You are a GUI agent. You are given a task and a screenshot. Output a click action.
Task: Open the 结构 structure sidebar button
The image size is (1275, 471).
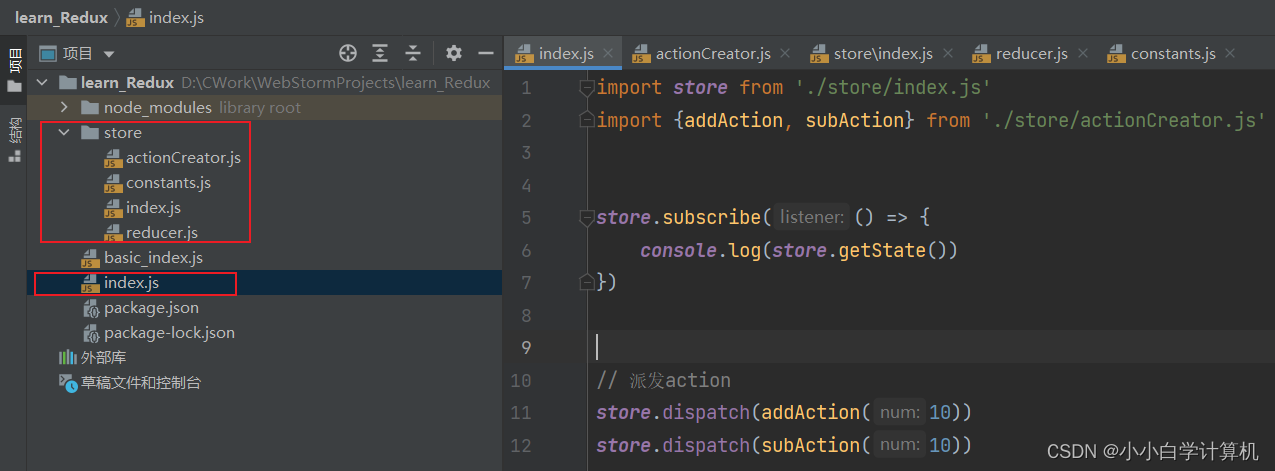click(14, 140)
